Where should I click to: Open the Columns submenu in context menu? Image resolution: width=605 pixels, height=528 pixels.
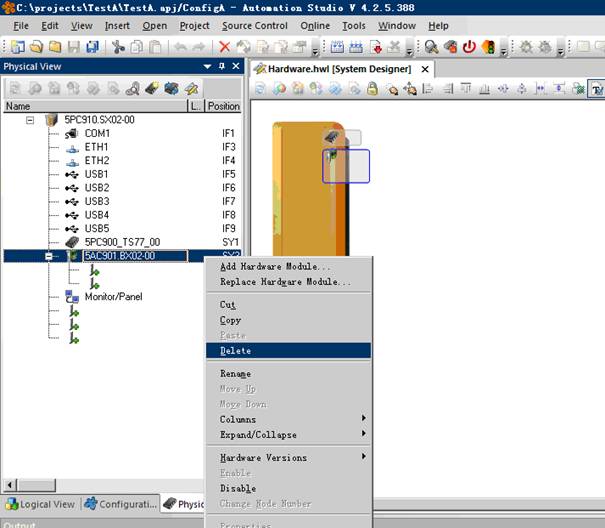[x=238, y=419]
